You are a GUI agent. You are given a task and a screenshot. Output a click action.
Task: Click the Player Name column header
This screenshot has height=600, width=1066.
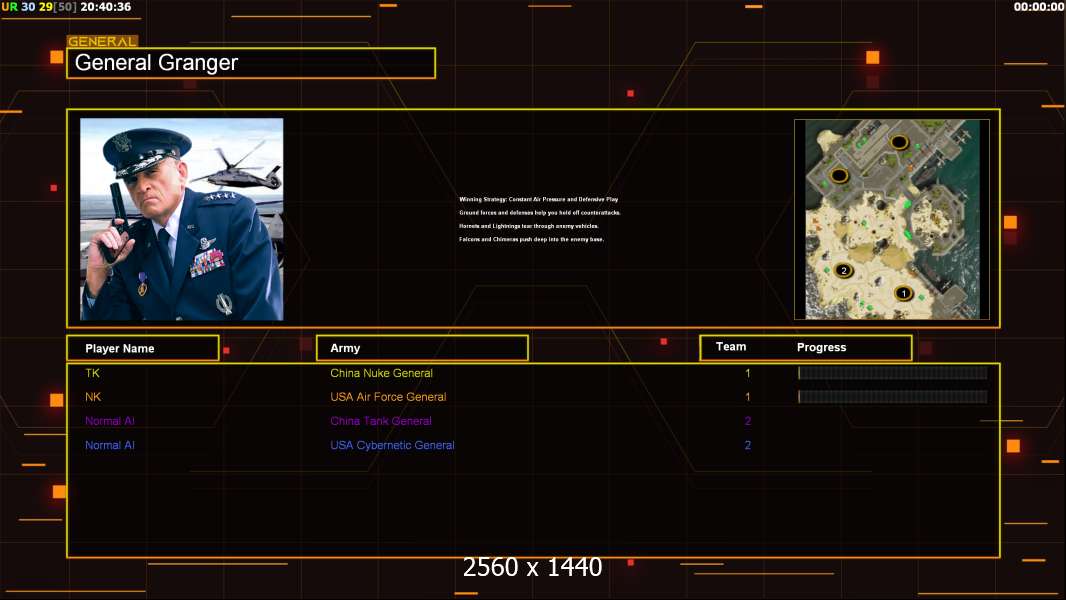[x=143, y=348]
